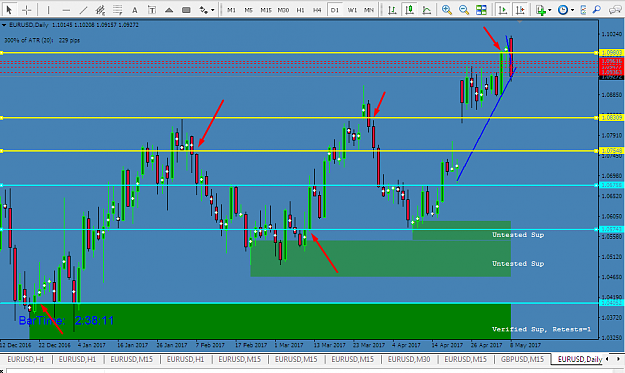This screenshot has height=373, width=625.
Task: Pick the horizontal line drawing tool
Action: [x=66, y=10]
